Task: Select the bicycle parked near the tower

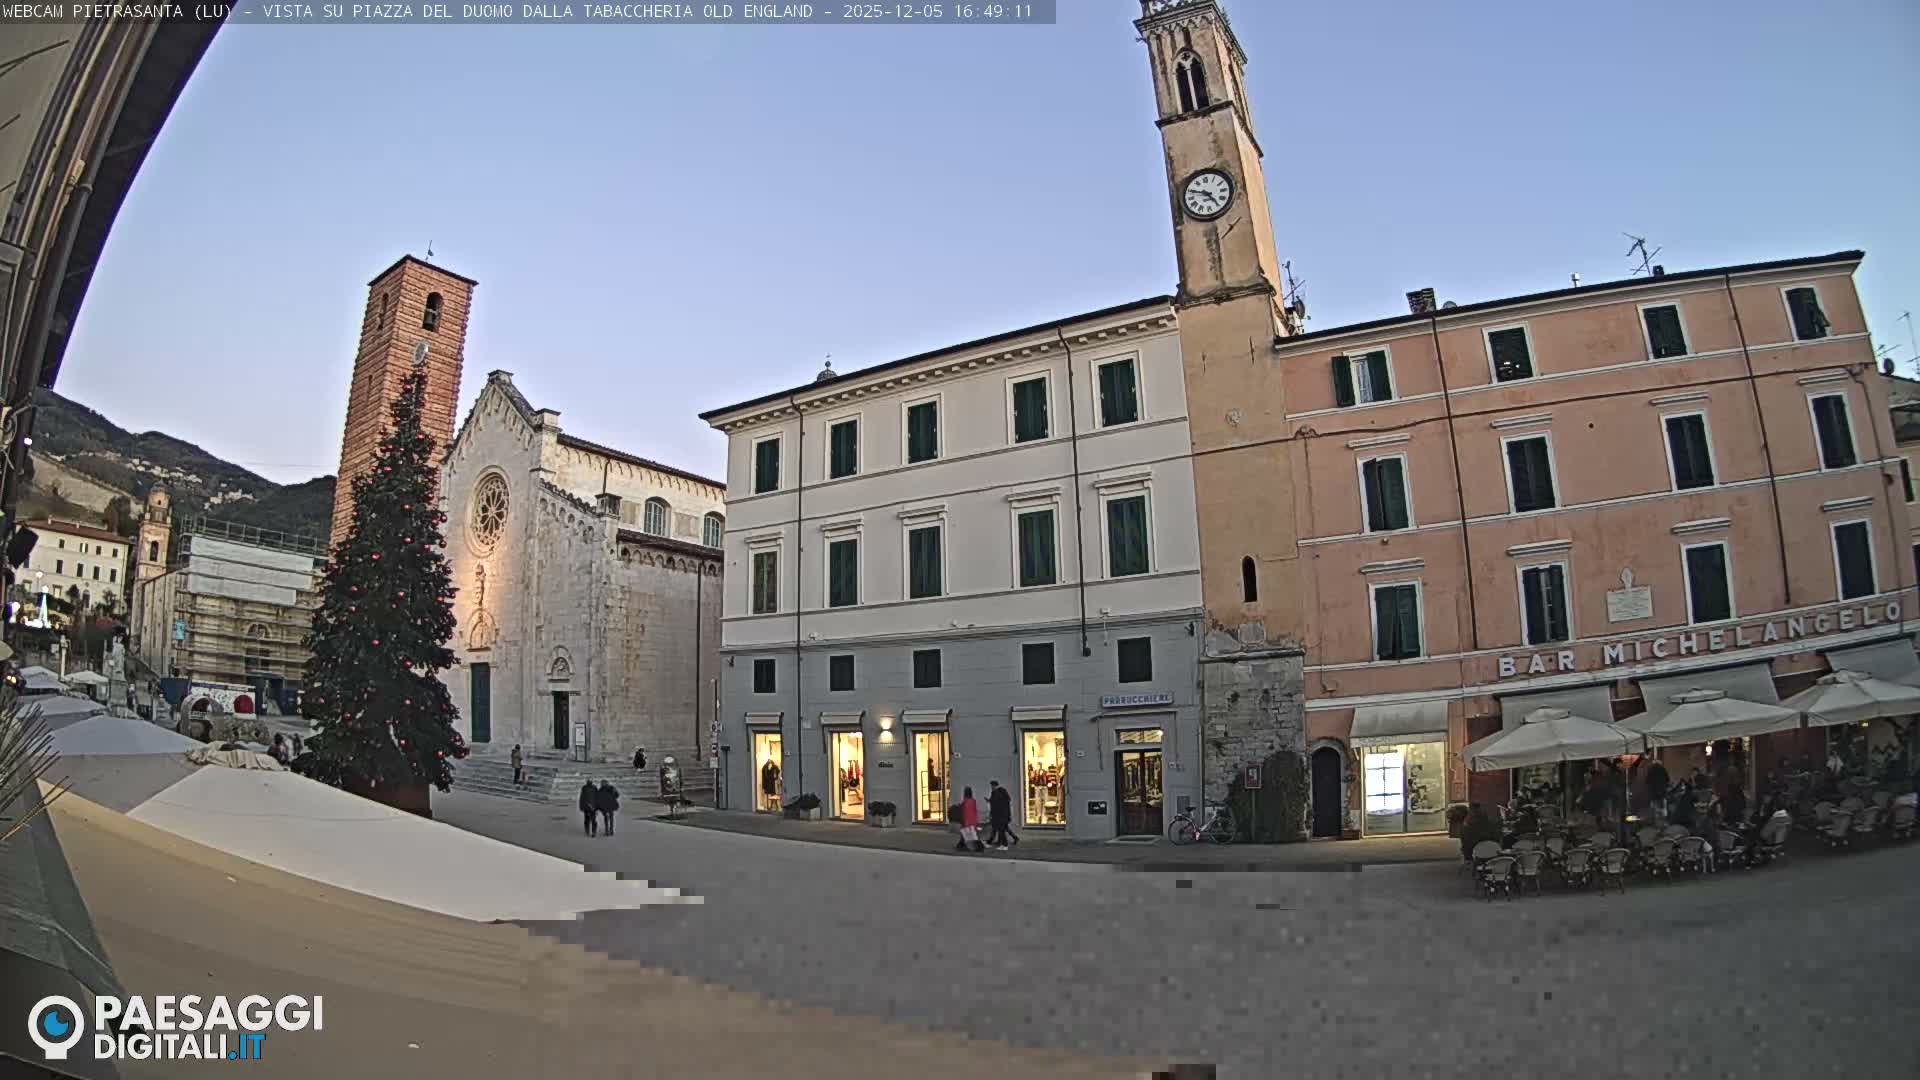Action: tap(1195, 828)
